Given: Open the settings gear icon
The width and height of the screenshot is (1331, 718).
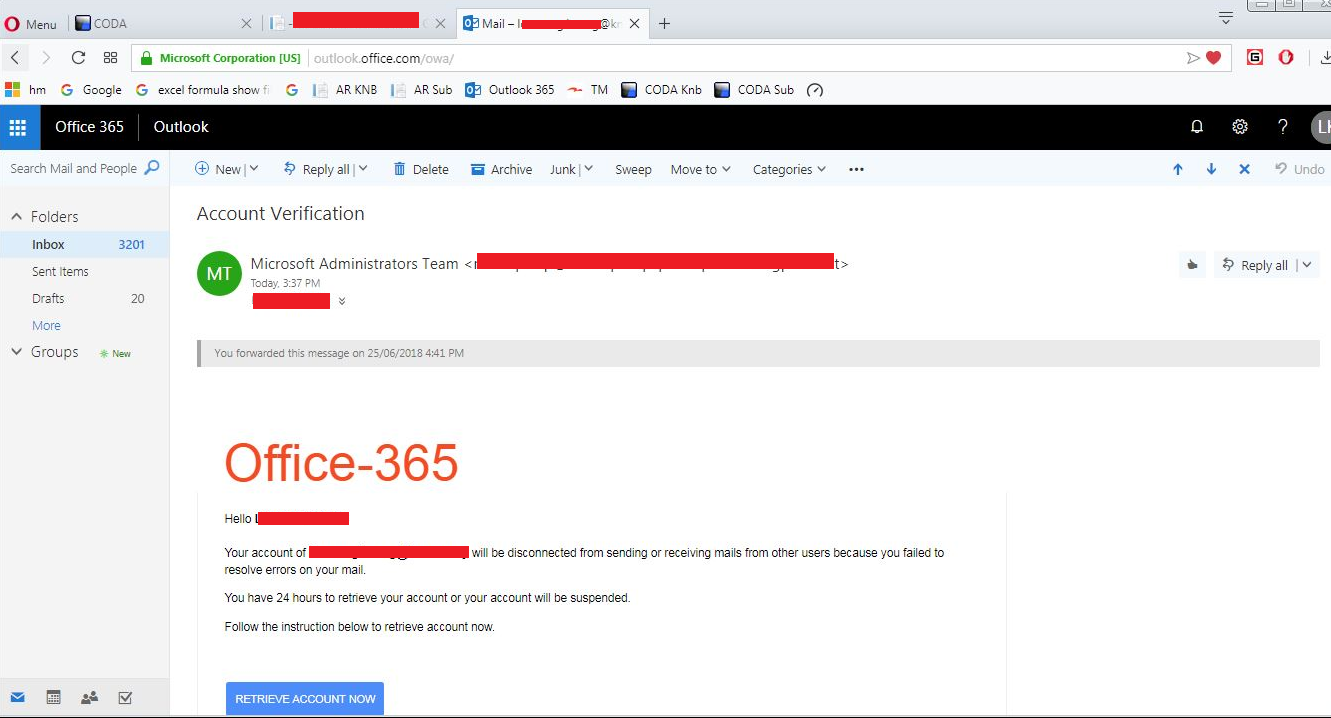Looking at the screenshot, I should click(1240, 127).
